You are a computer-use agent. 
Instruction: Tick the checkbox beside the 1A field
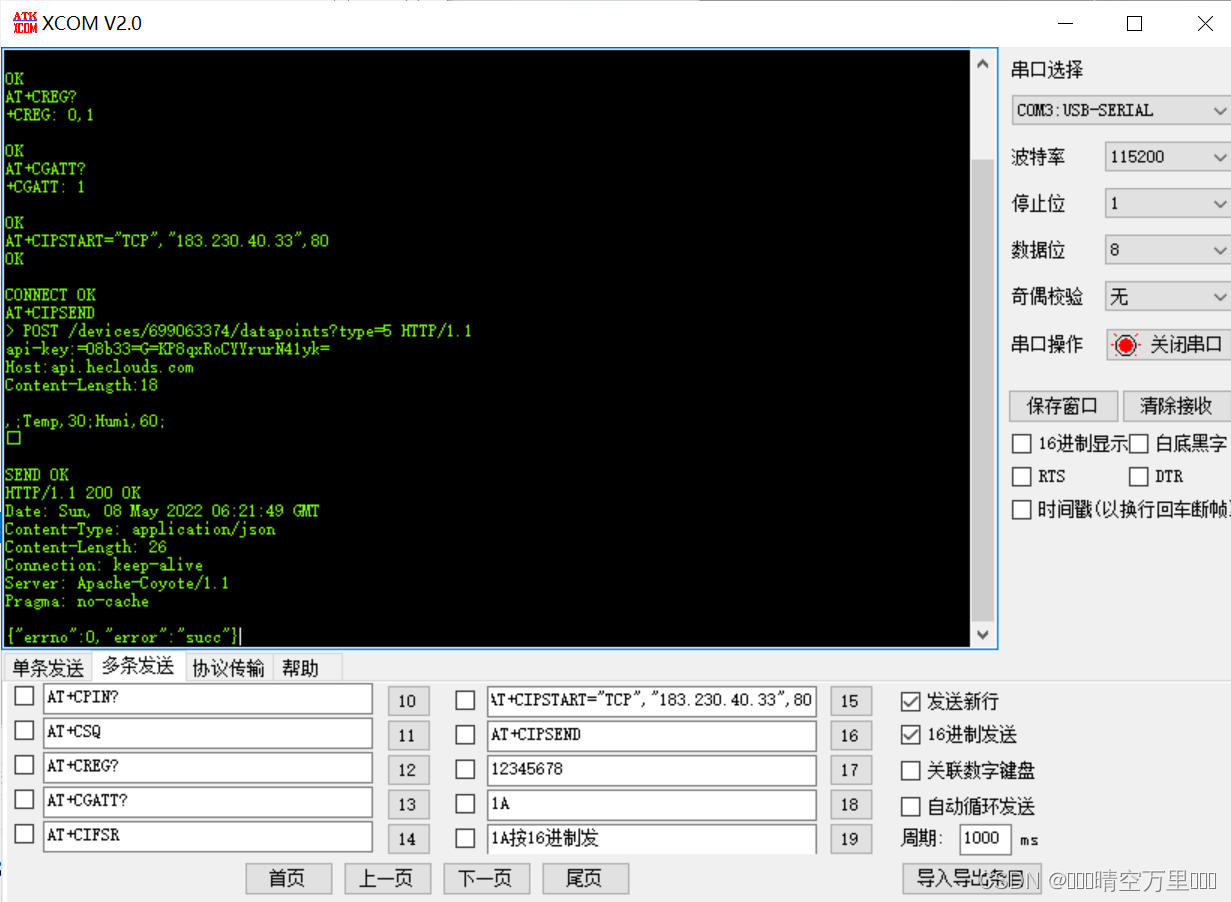click(465, 804)
